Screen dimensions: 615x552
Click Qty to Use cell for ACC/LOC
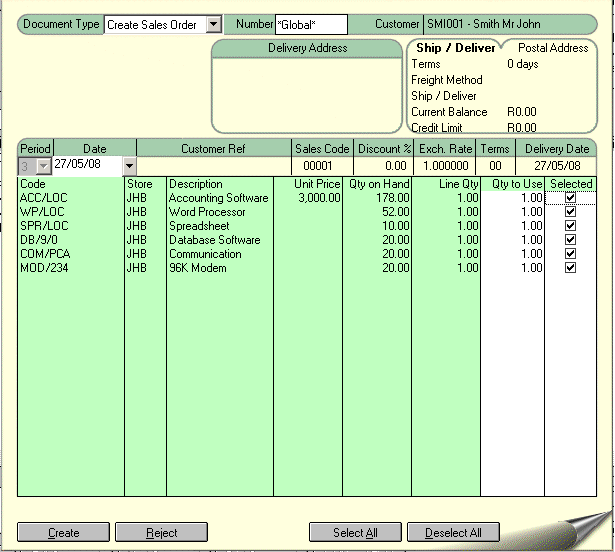512,198
